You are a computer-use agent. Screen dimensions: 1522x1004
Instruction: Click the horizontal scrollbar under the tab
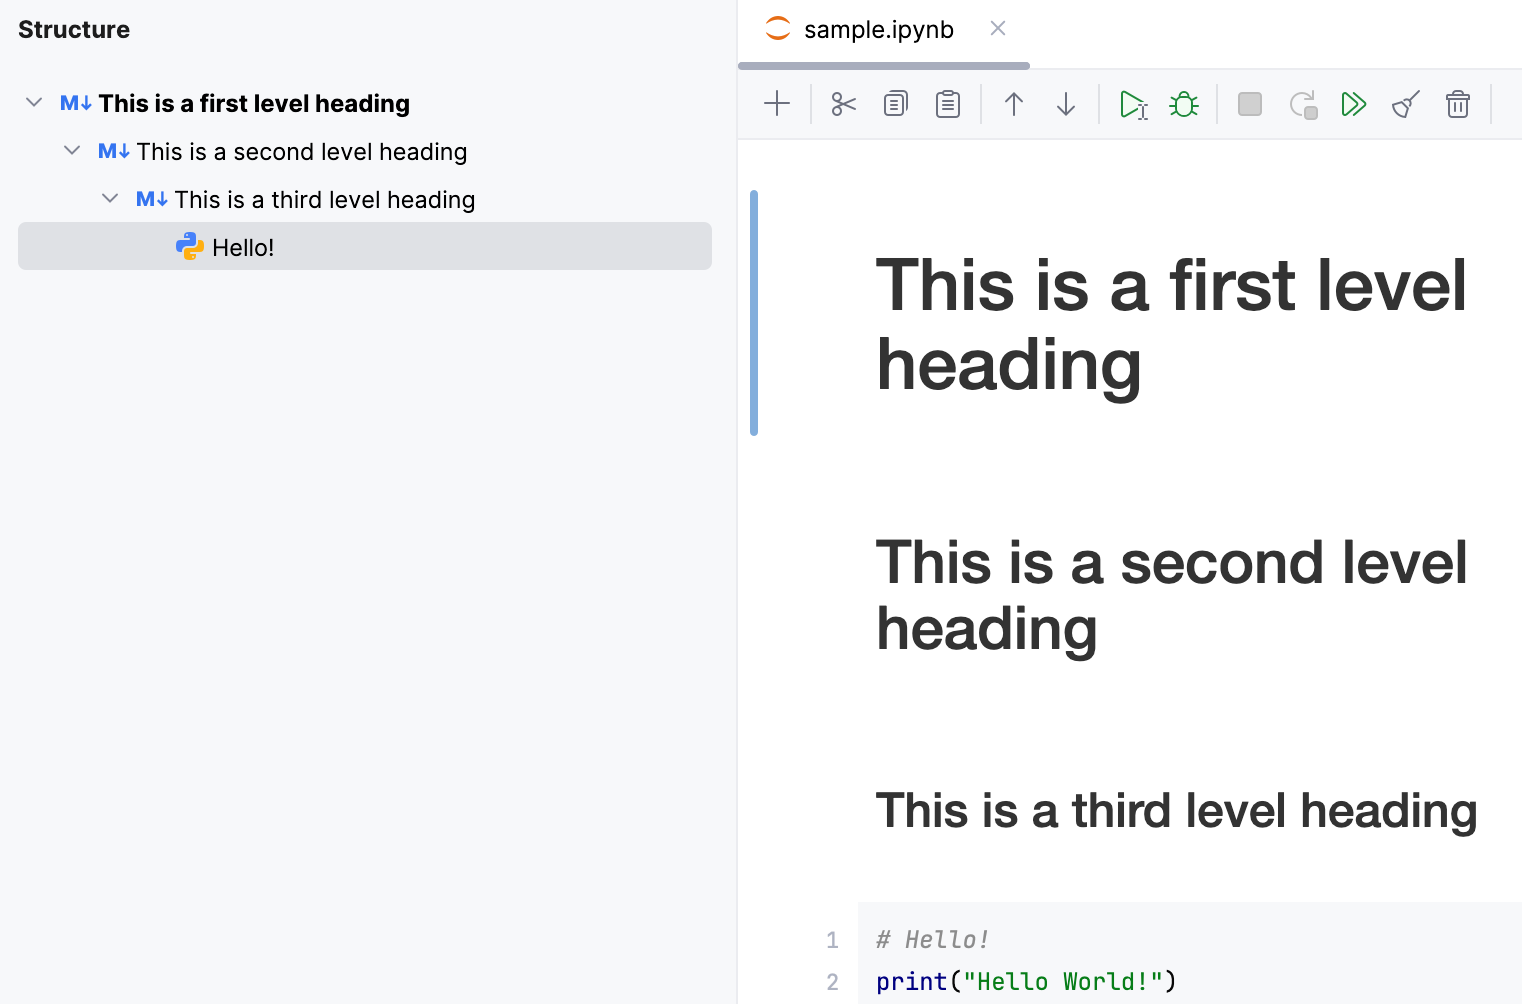click(883, 66)
